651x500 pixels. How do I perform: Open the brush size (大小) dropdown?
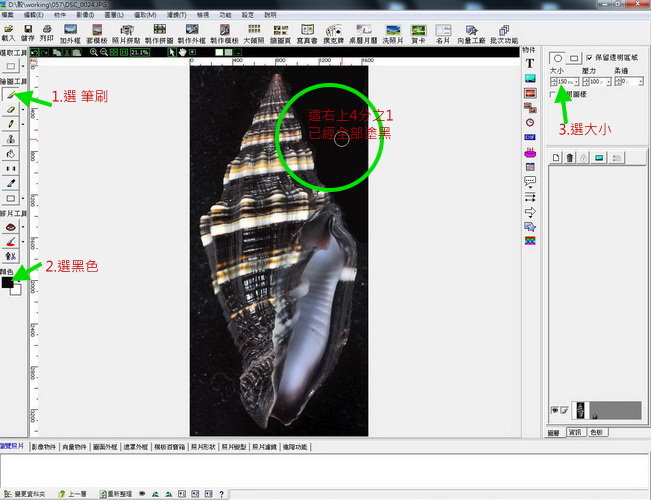tap(580, 82)
